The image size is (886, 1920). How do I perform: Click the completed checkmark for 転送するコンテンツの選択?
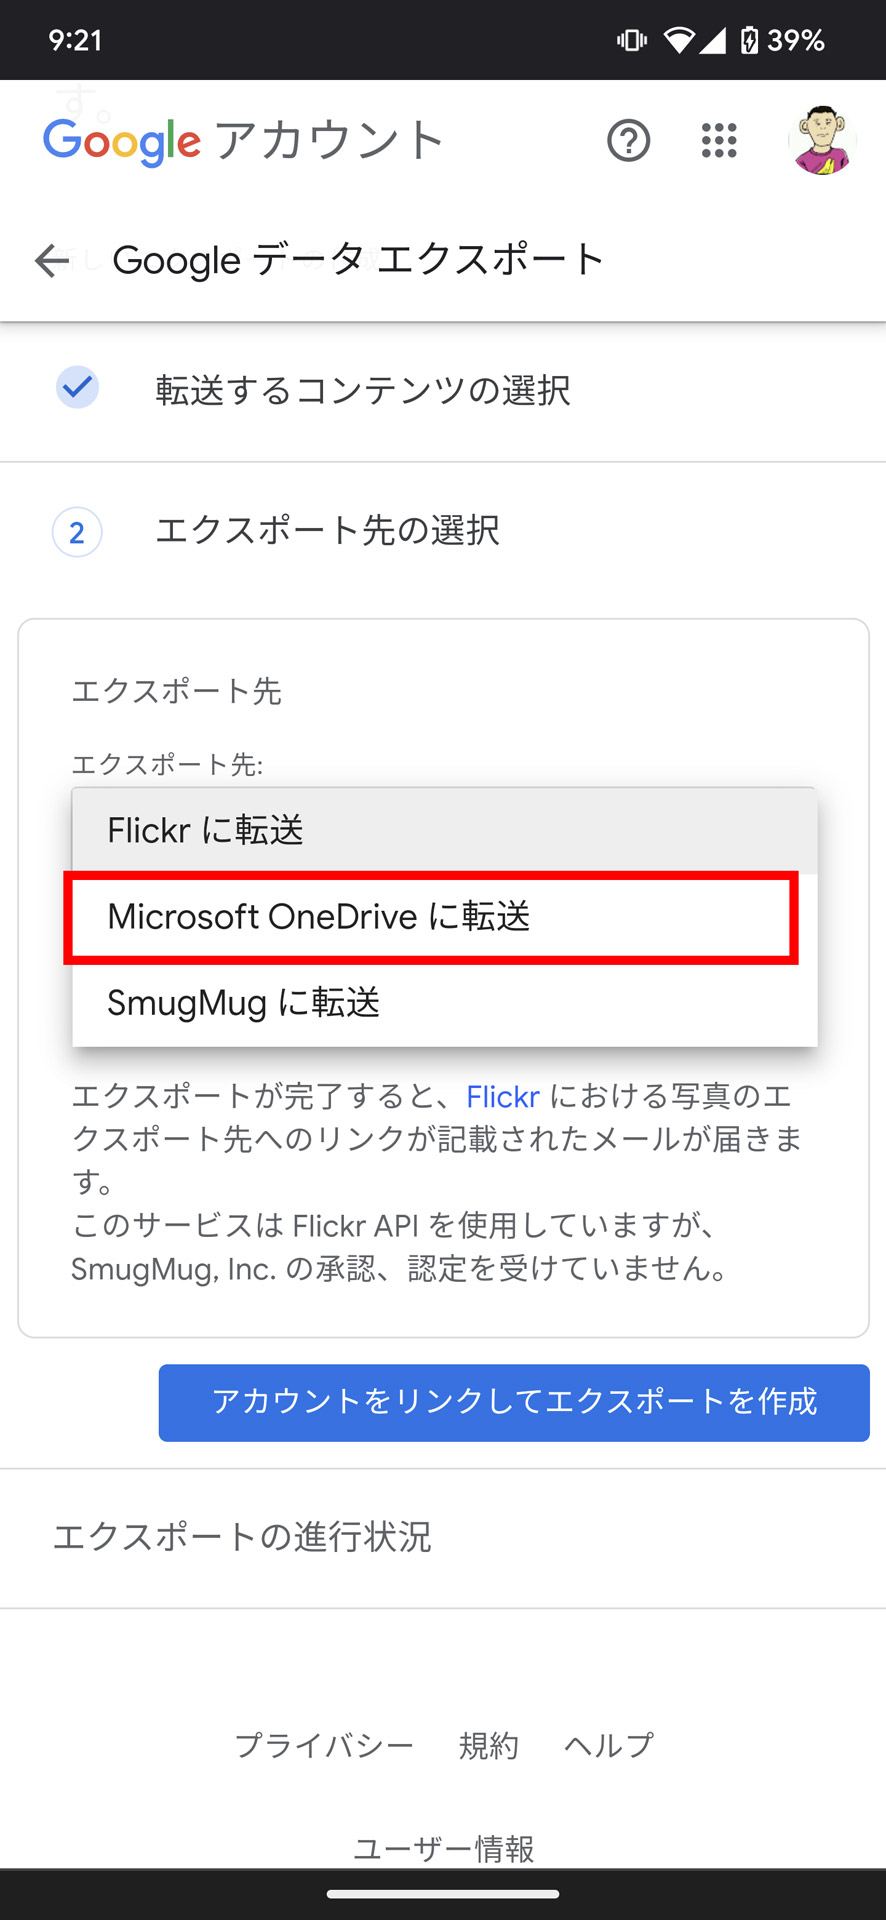77,388
